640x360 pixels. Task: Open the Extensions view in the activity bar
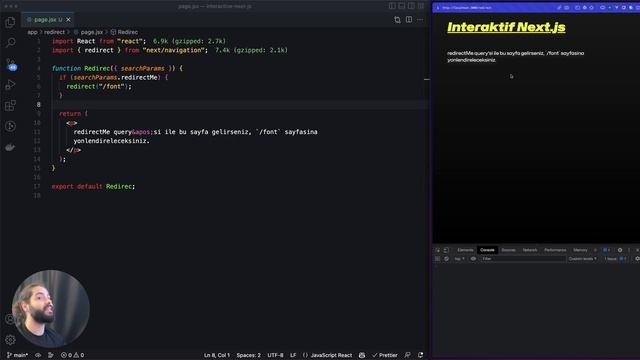pyautogui.click(x=10, y=105)
